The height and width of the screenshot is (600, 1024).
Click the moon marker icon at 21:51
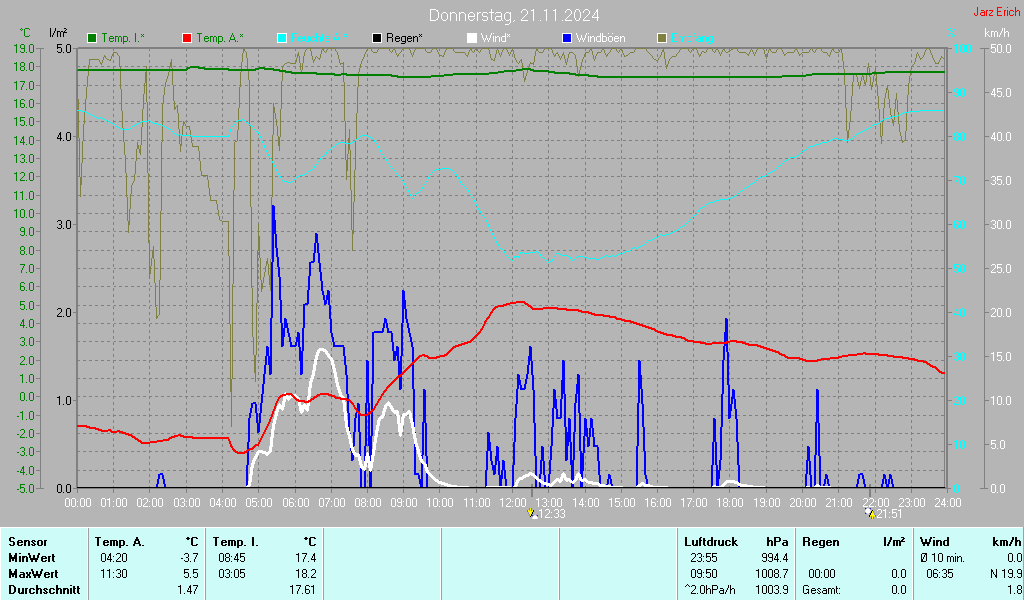[869, 513]
